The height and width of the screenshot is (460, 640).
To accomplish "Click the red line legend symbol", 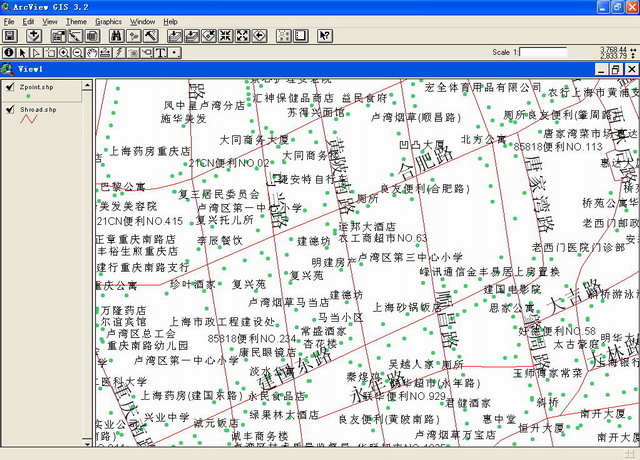I will (29, 119).
